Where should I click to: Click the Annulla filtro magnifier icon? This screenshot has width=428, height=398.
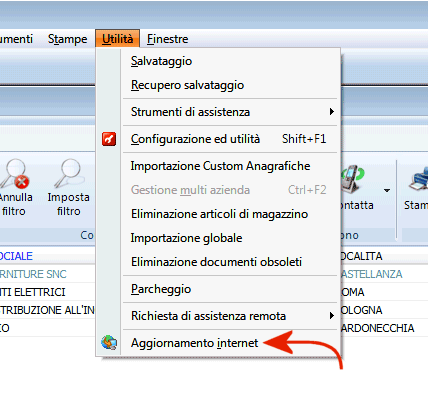[x=15, y=174]
